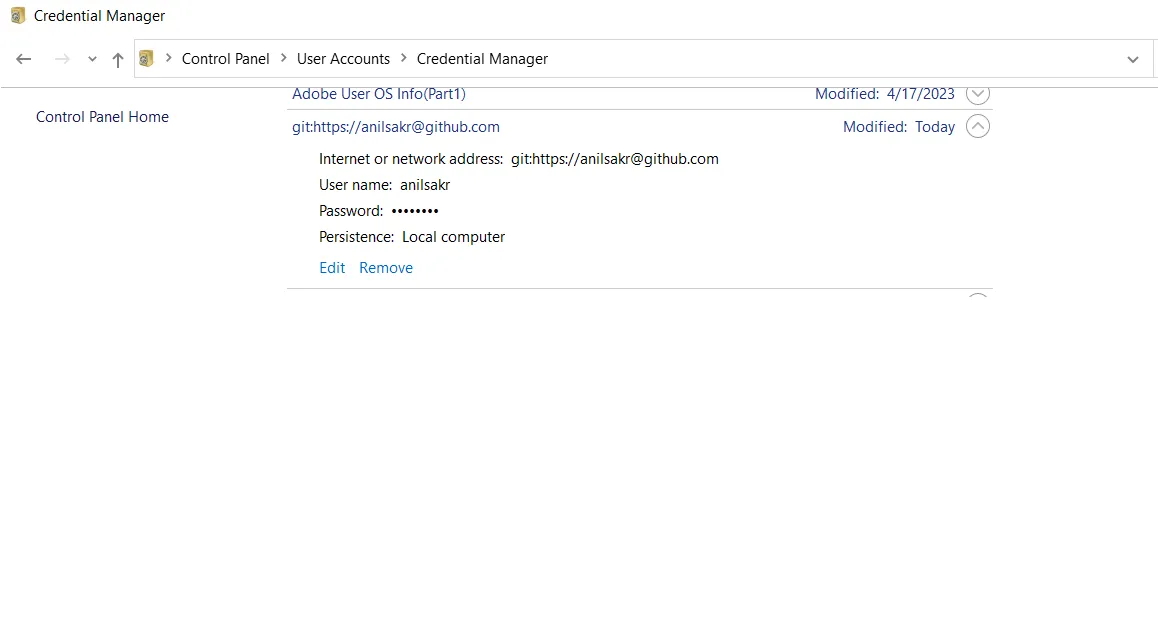1158x622 pixels.
Task: Click Persistence: Local computer text
Action: [412, 236]
